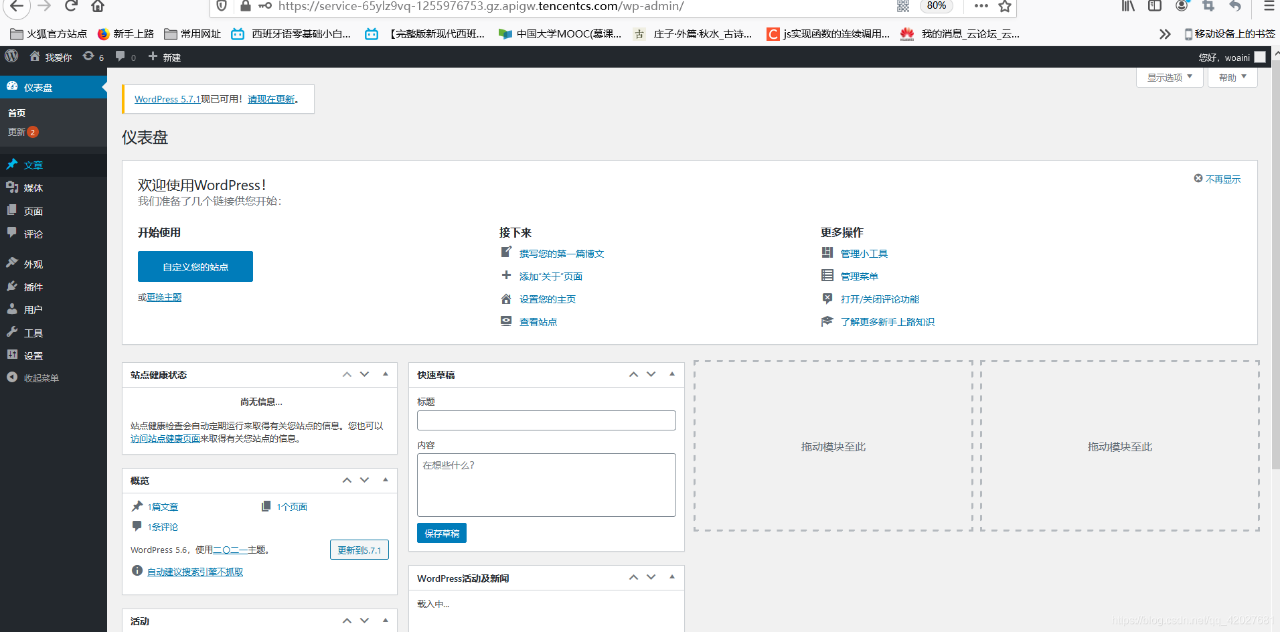Click the 自动建议搜索引擎不抓取 link
Image resolution: width=1280 pixels, height=632 pixels.
click(x=195, y=572)
